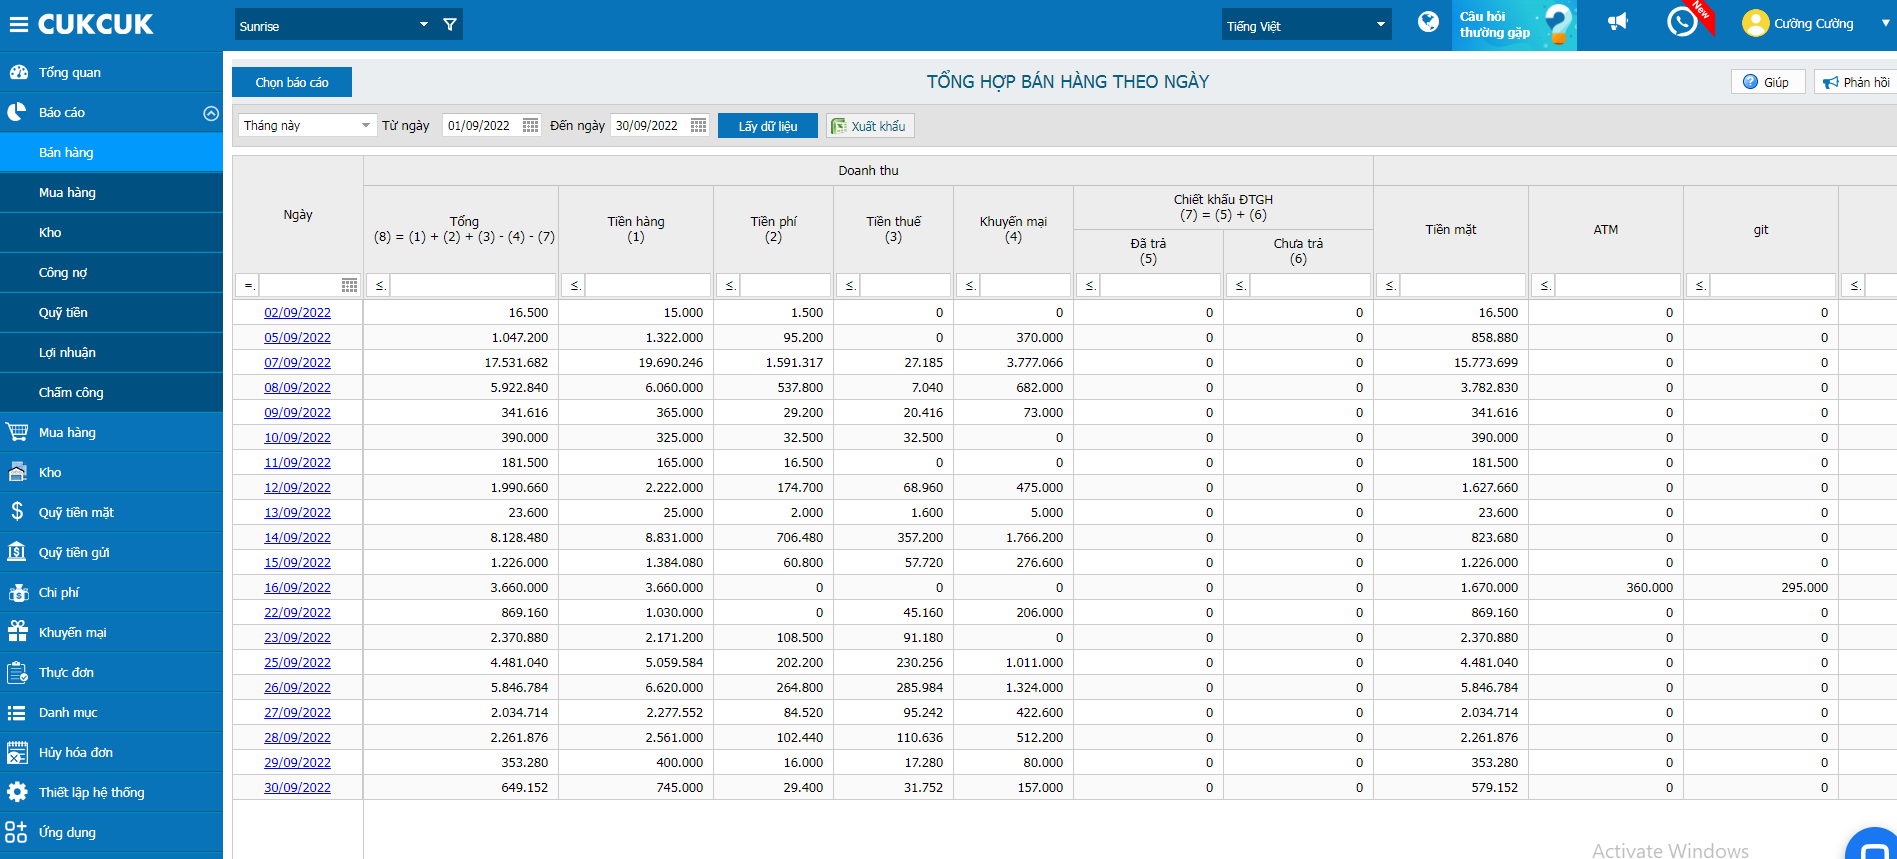Click the git value 295.000

1804,587
